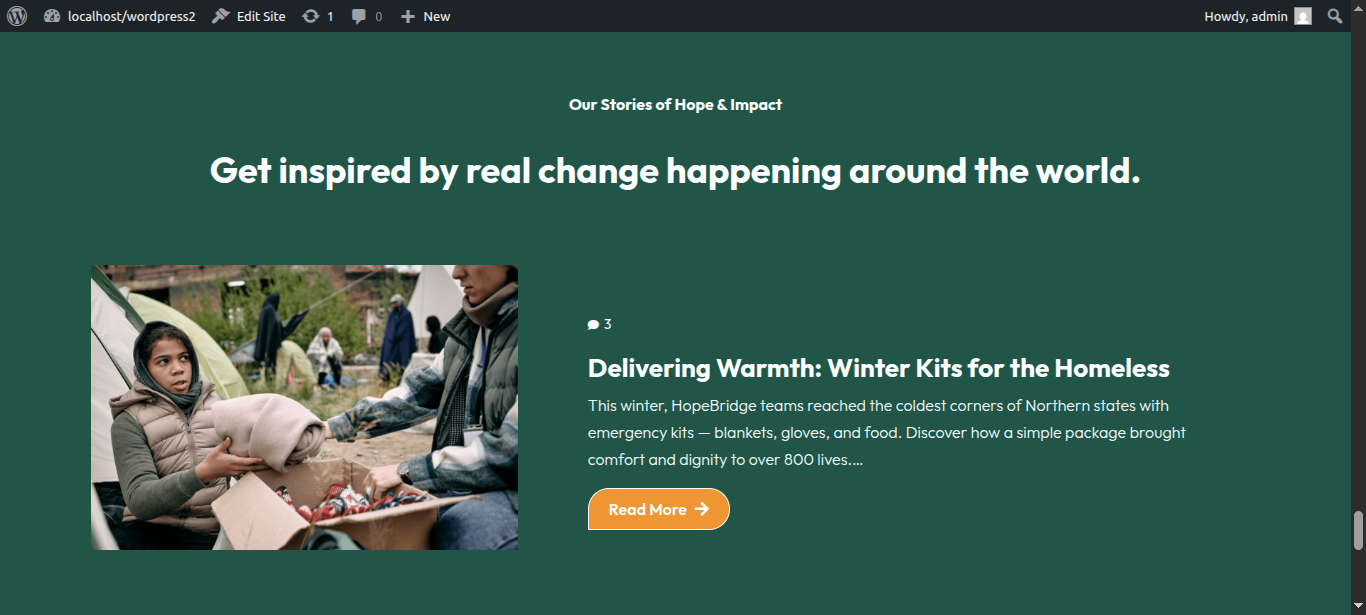This screenshot has height=615, width=1366.
Task: Open the Edit Site link
Action: [261, 16]
